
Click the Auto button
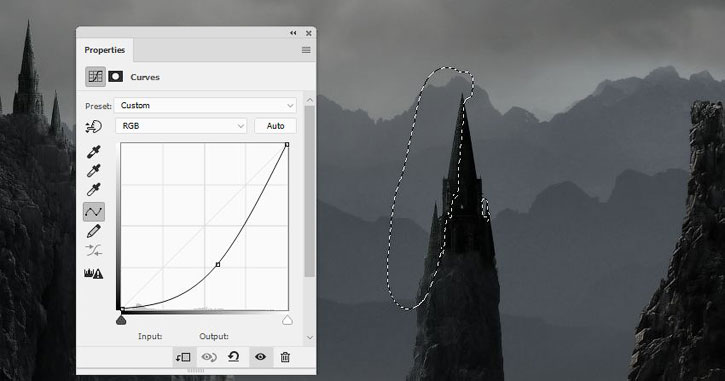pos(276,126)
